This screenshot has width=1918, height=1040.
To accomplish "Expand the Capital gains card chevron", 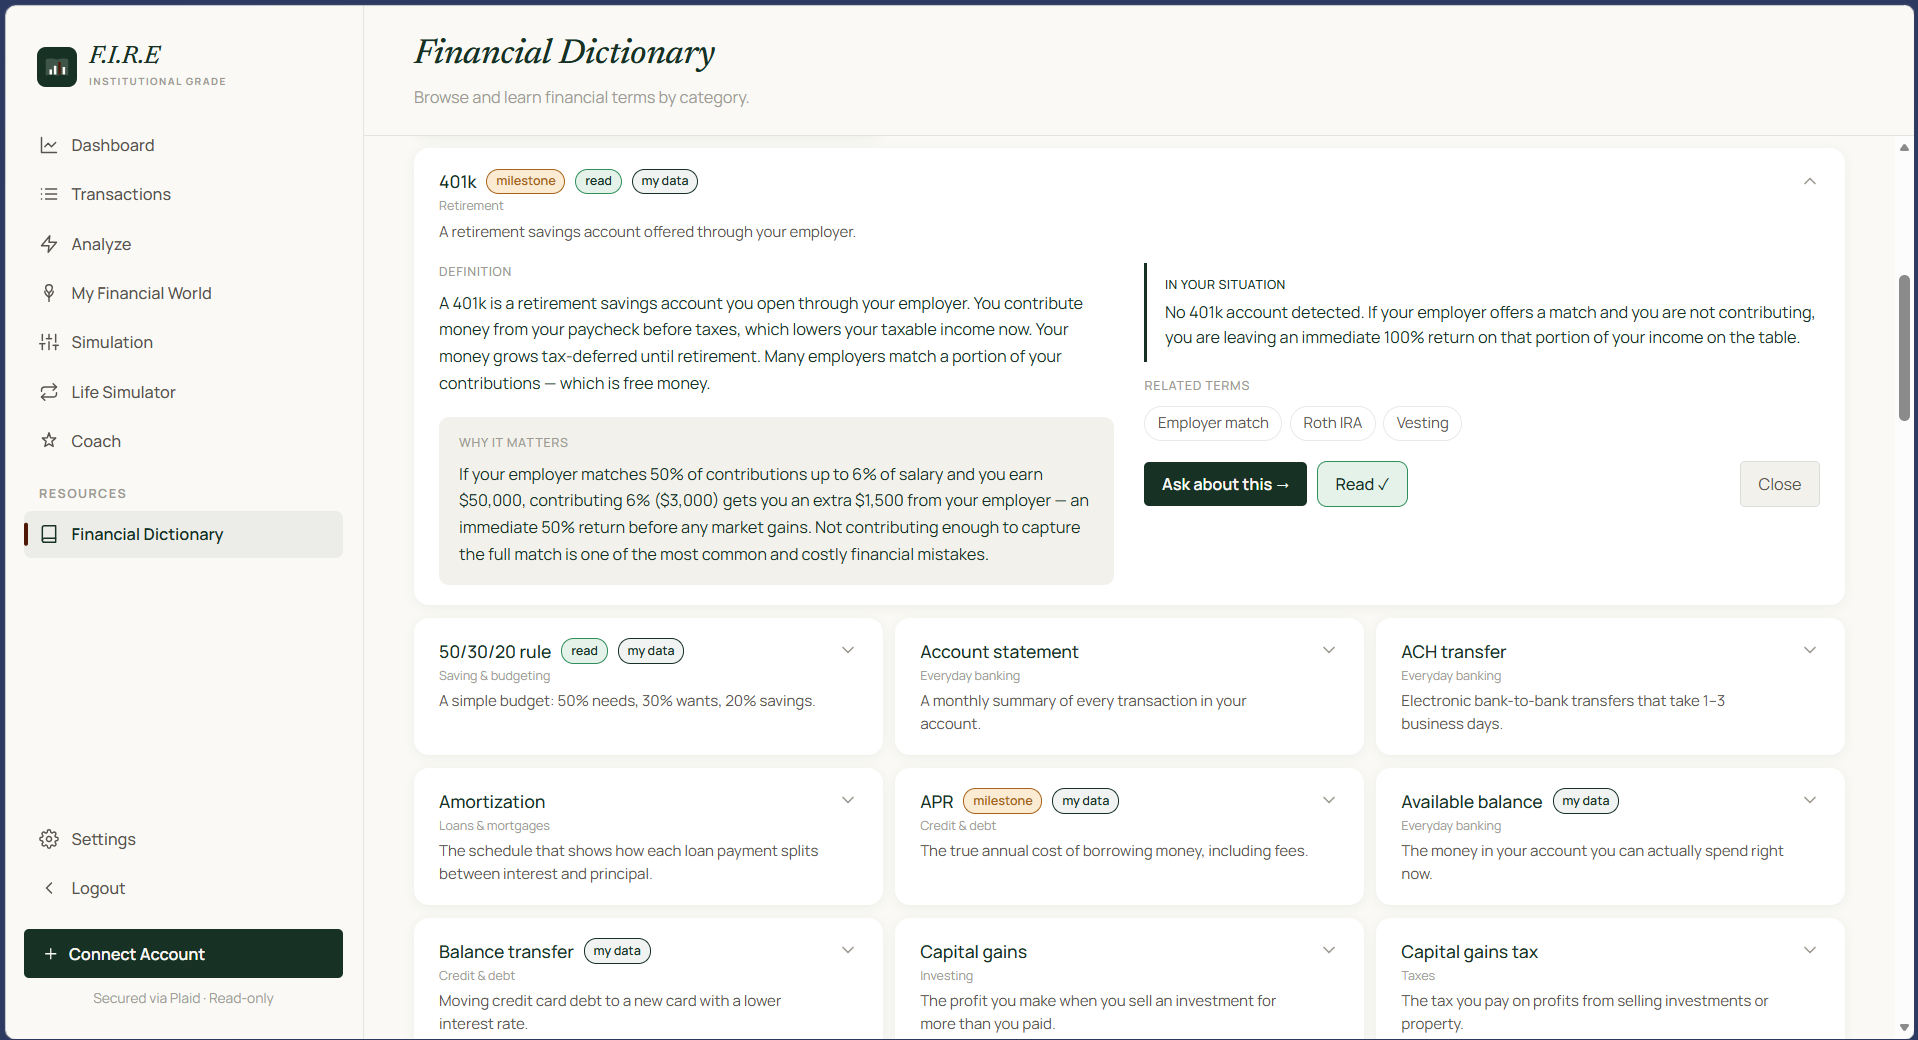I will click(x=1329, y=950).
